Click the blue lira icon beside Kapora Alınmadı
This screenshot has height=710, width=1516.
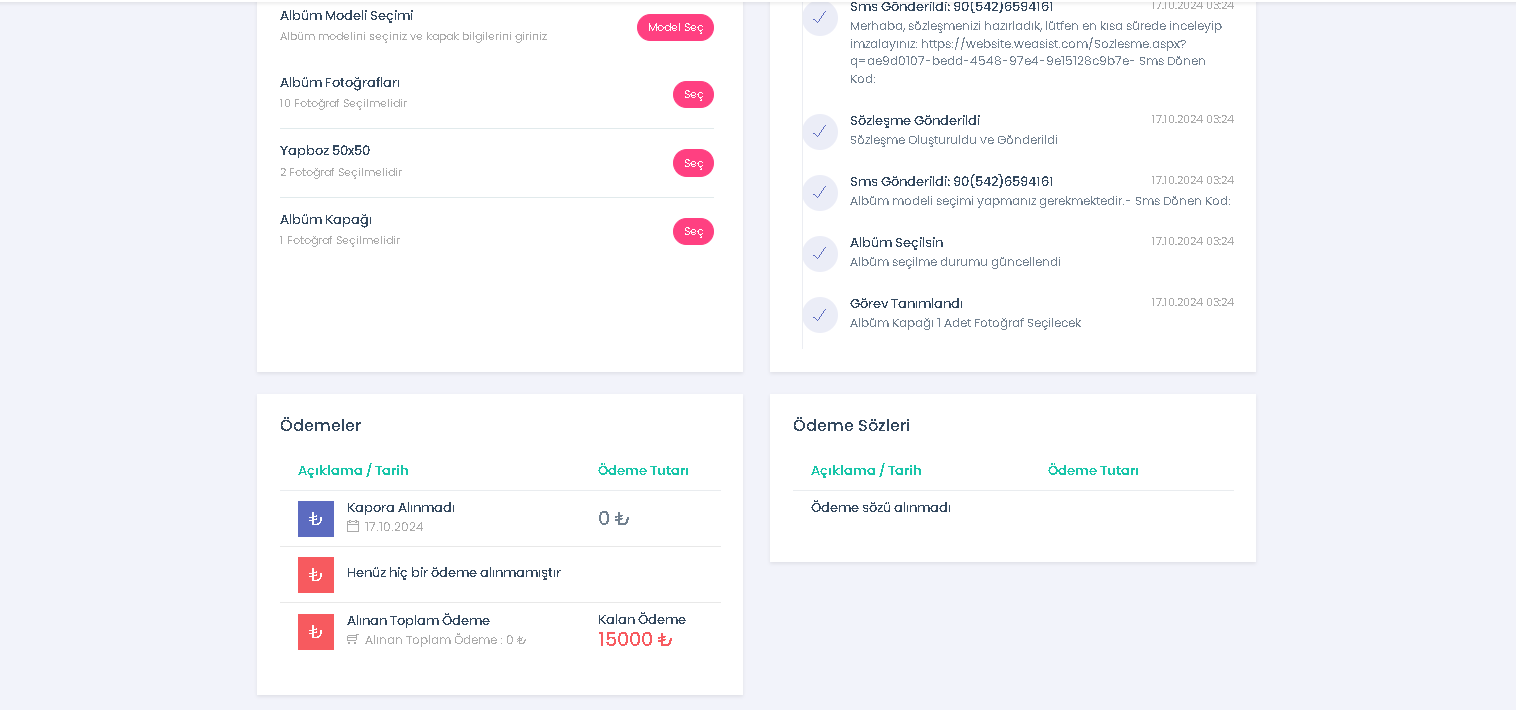(316, 519)
